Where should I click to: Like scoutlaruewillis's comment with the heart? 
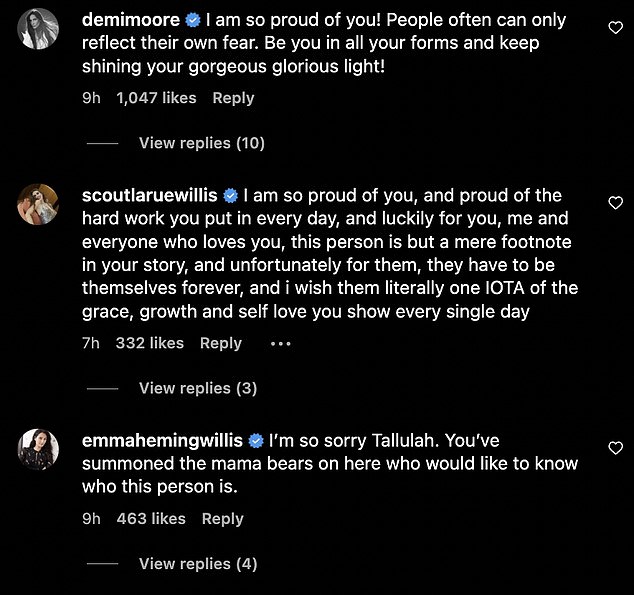click(616, 203)
